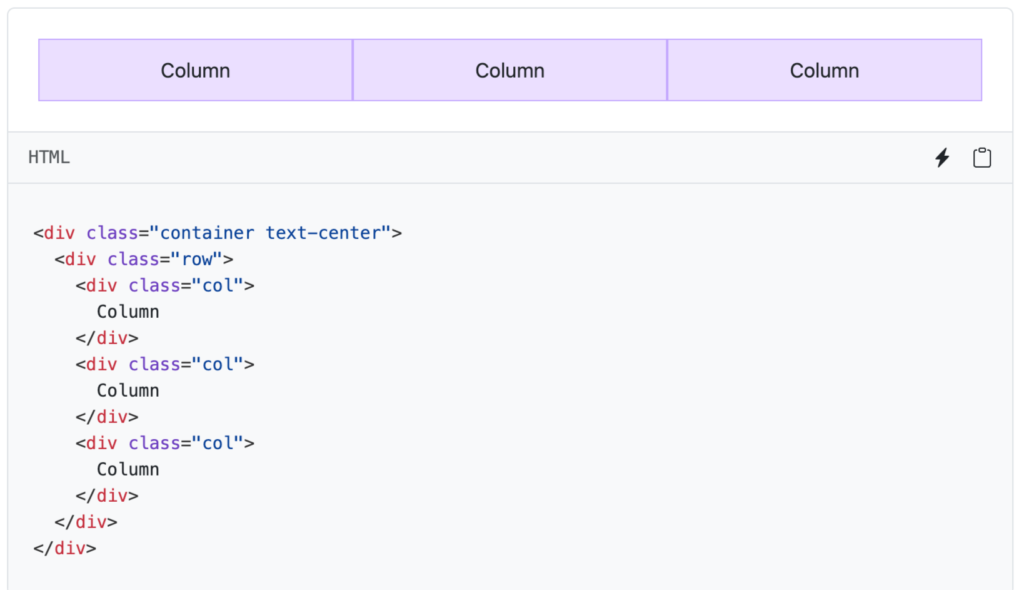The image size is (1024, 590).
Task: Select the middle Column box in preview
Action: pos(510,70)
